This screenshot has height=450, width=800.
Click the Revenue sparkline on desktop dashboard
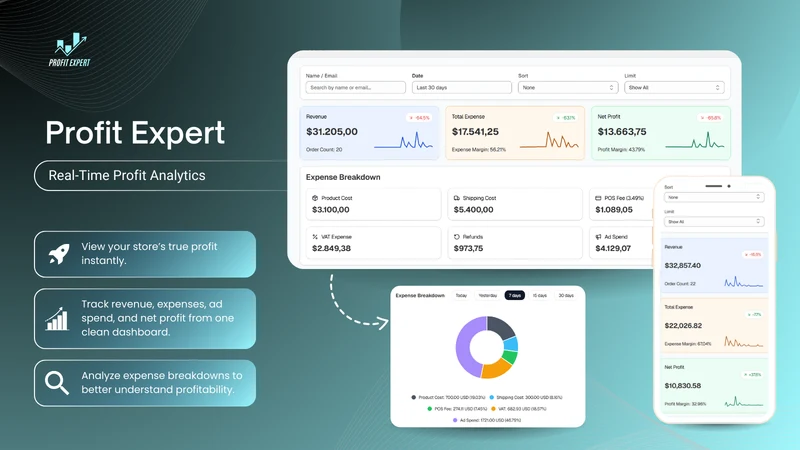point(403,140)
